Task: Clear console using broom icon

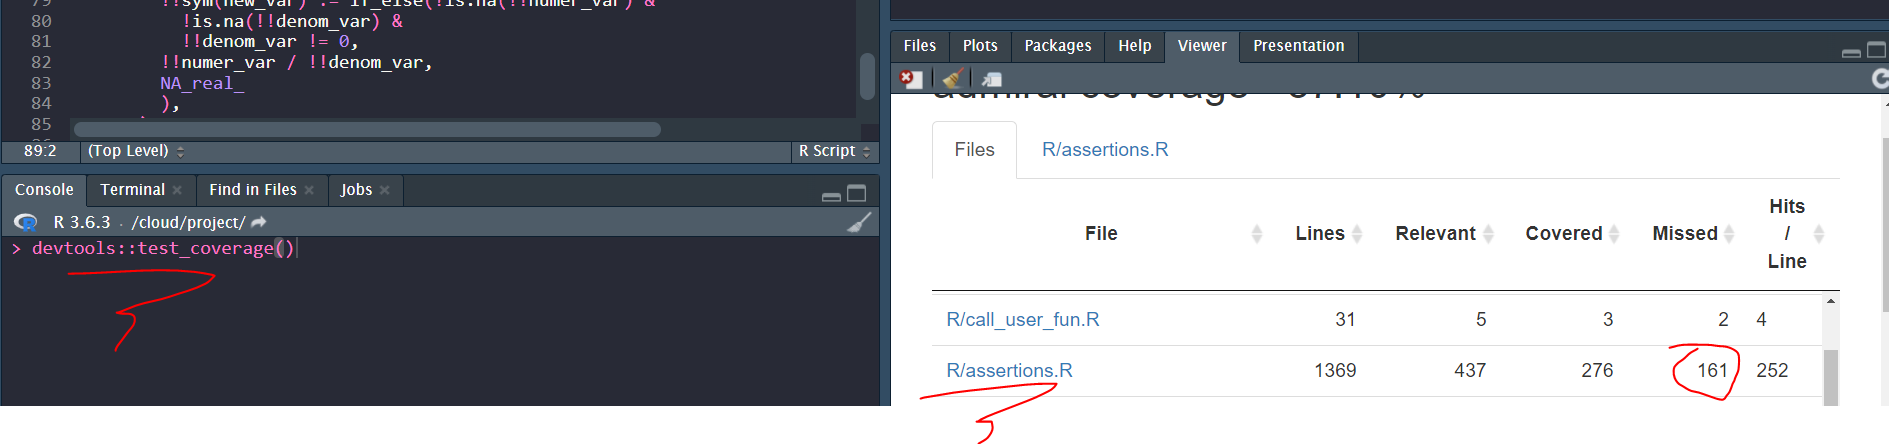Action: [859, 222]
